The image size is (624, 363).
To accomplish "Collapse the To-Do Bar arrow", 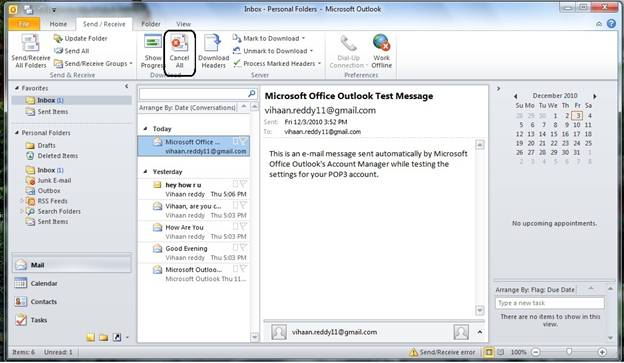I will (498, 88).
